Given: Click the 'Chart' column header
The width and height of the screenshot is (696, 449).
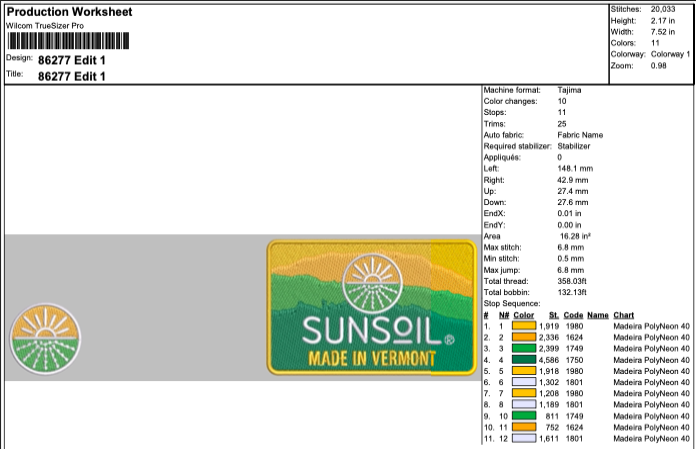Looking at the screenshot, I should point(624,315).
